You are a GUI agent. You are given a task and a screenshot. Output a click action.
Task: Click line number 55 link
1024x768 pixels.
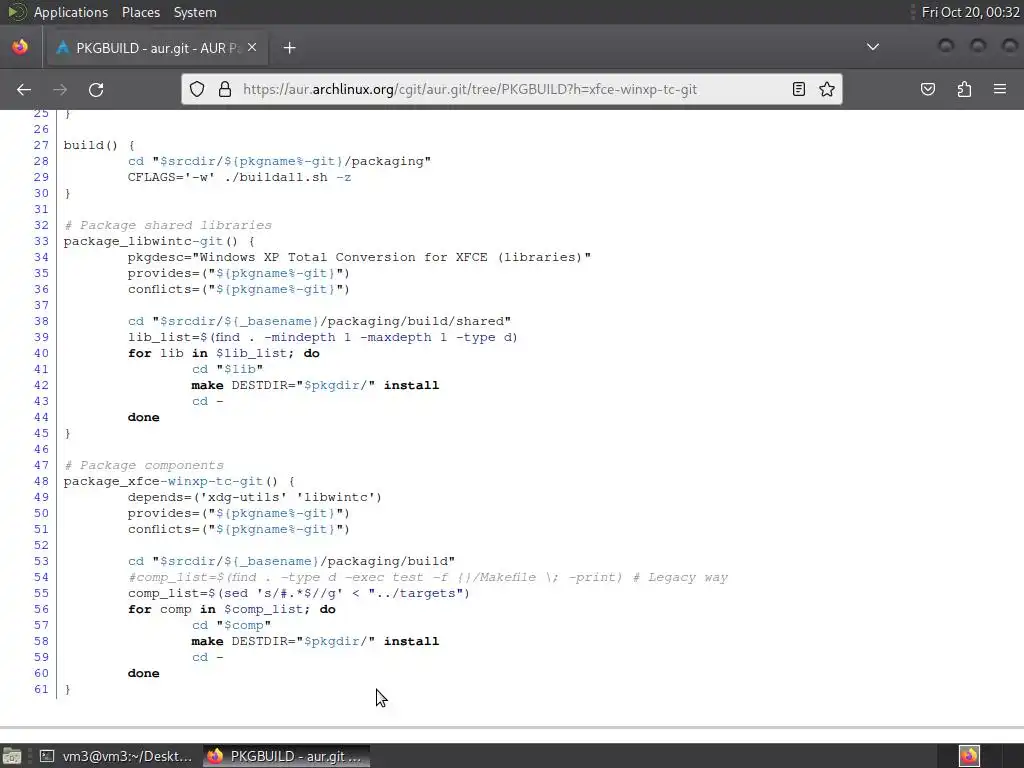pos(41,593)
